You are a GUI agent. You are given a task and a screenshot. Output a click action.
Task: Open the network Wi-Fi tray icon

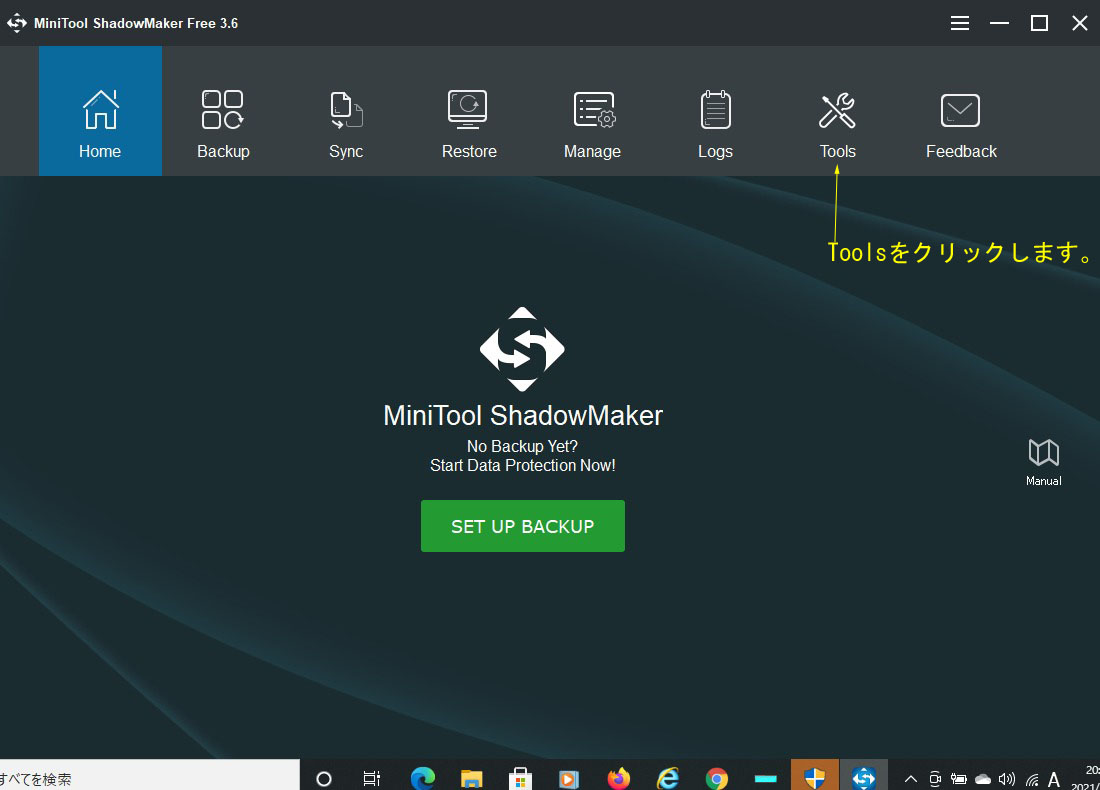[x=1032, y=779]
